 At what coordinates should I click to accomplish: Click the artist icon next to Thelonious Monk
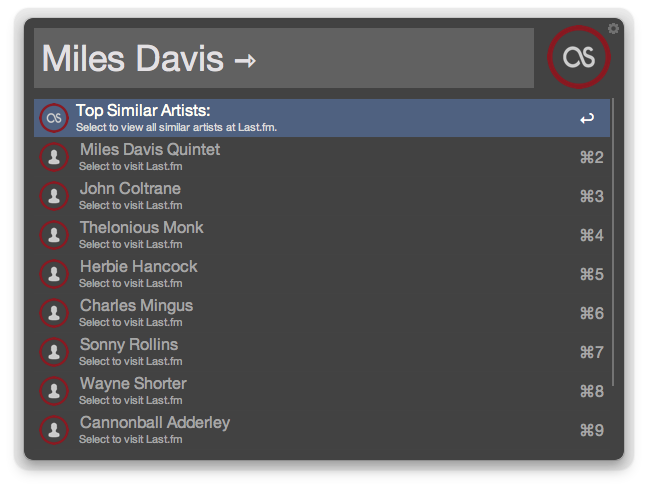pos(53,235)
